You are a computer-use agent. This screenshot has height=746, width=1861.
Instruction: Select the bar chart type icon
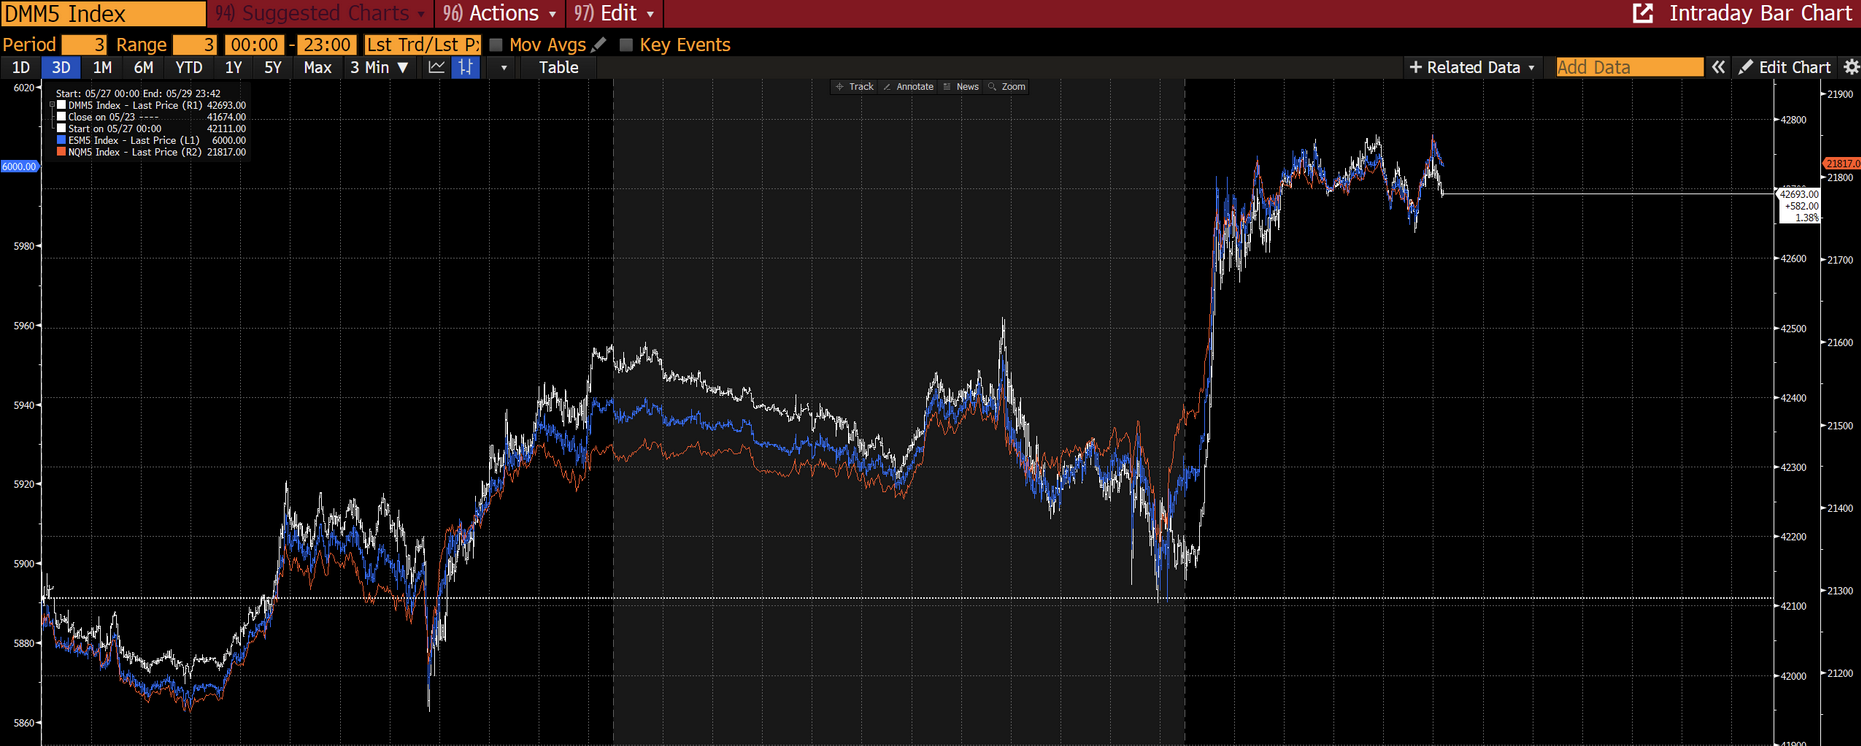pyautogui.click(x=466, y=67)
